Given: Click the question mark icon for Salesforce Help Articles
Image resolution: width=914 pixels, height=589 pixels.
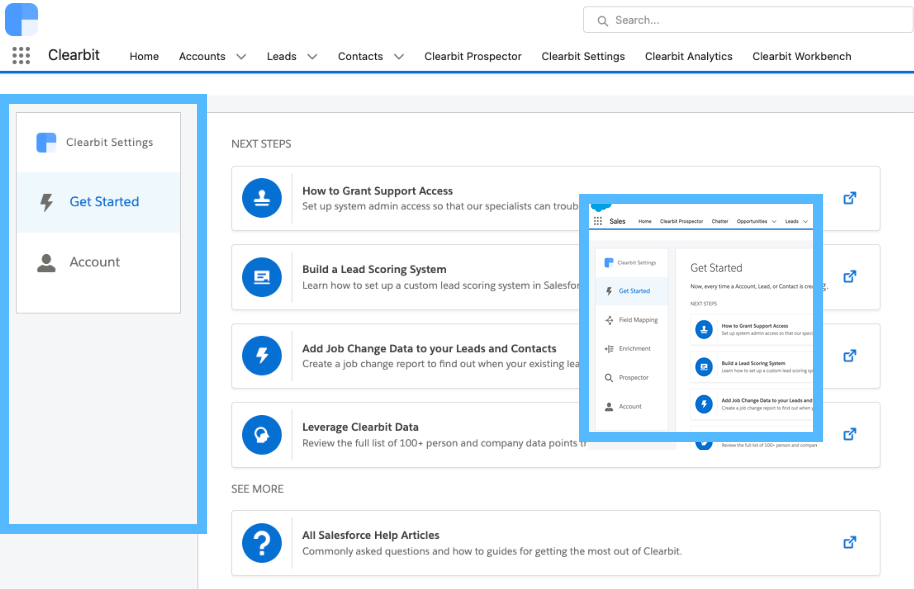Looking at the screenshot, I should [262, 543].
